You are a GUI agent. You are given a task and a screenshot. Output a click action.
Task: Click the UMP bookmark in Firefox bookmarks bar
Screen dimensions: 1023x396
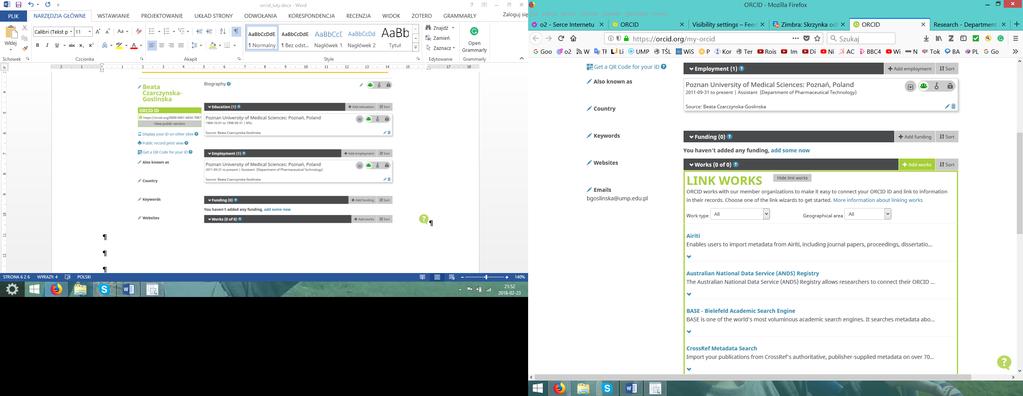pos(639,51)
